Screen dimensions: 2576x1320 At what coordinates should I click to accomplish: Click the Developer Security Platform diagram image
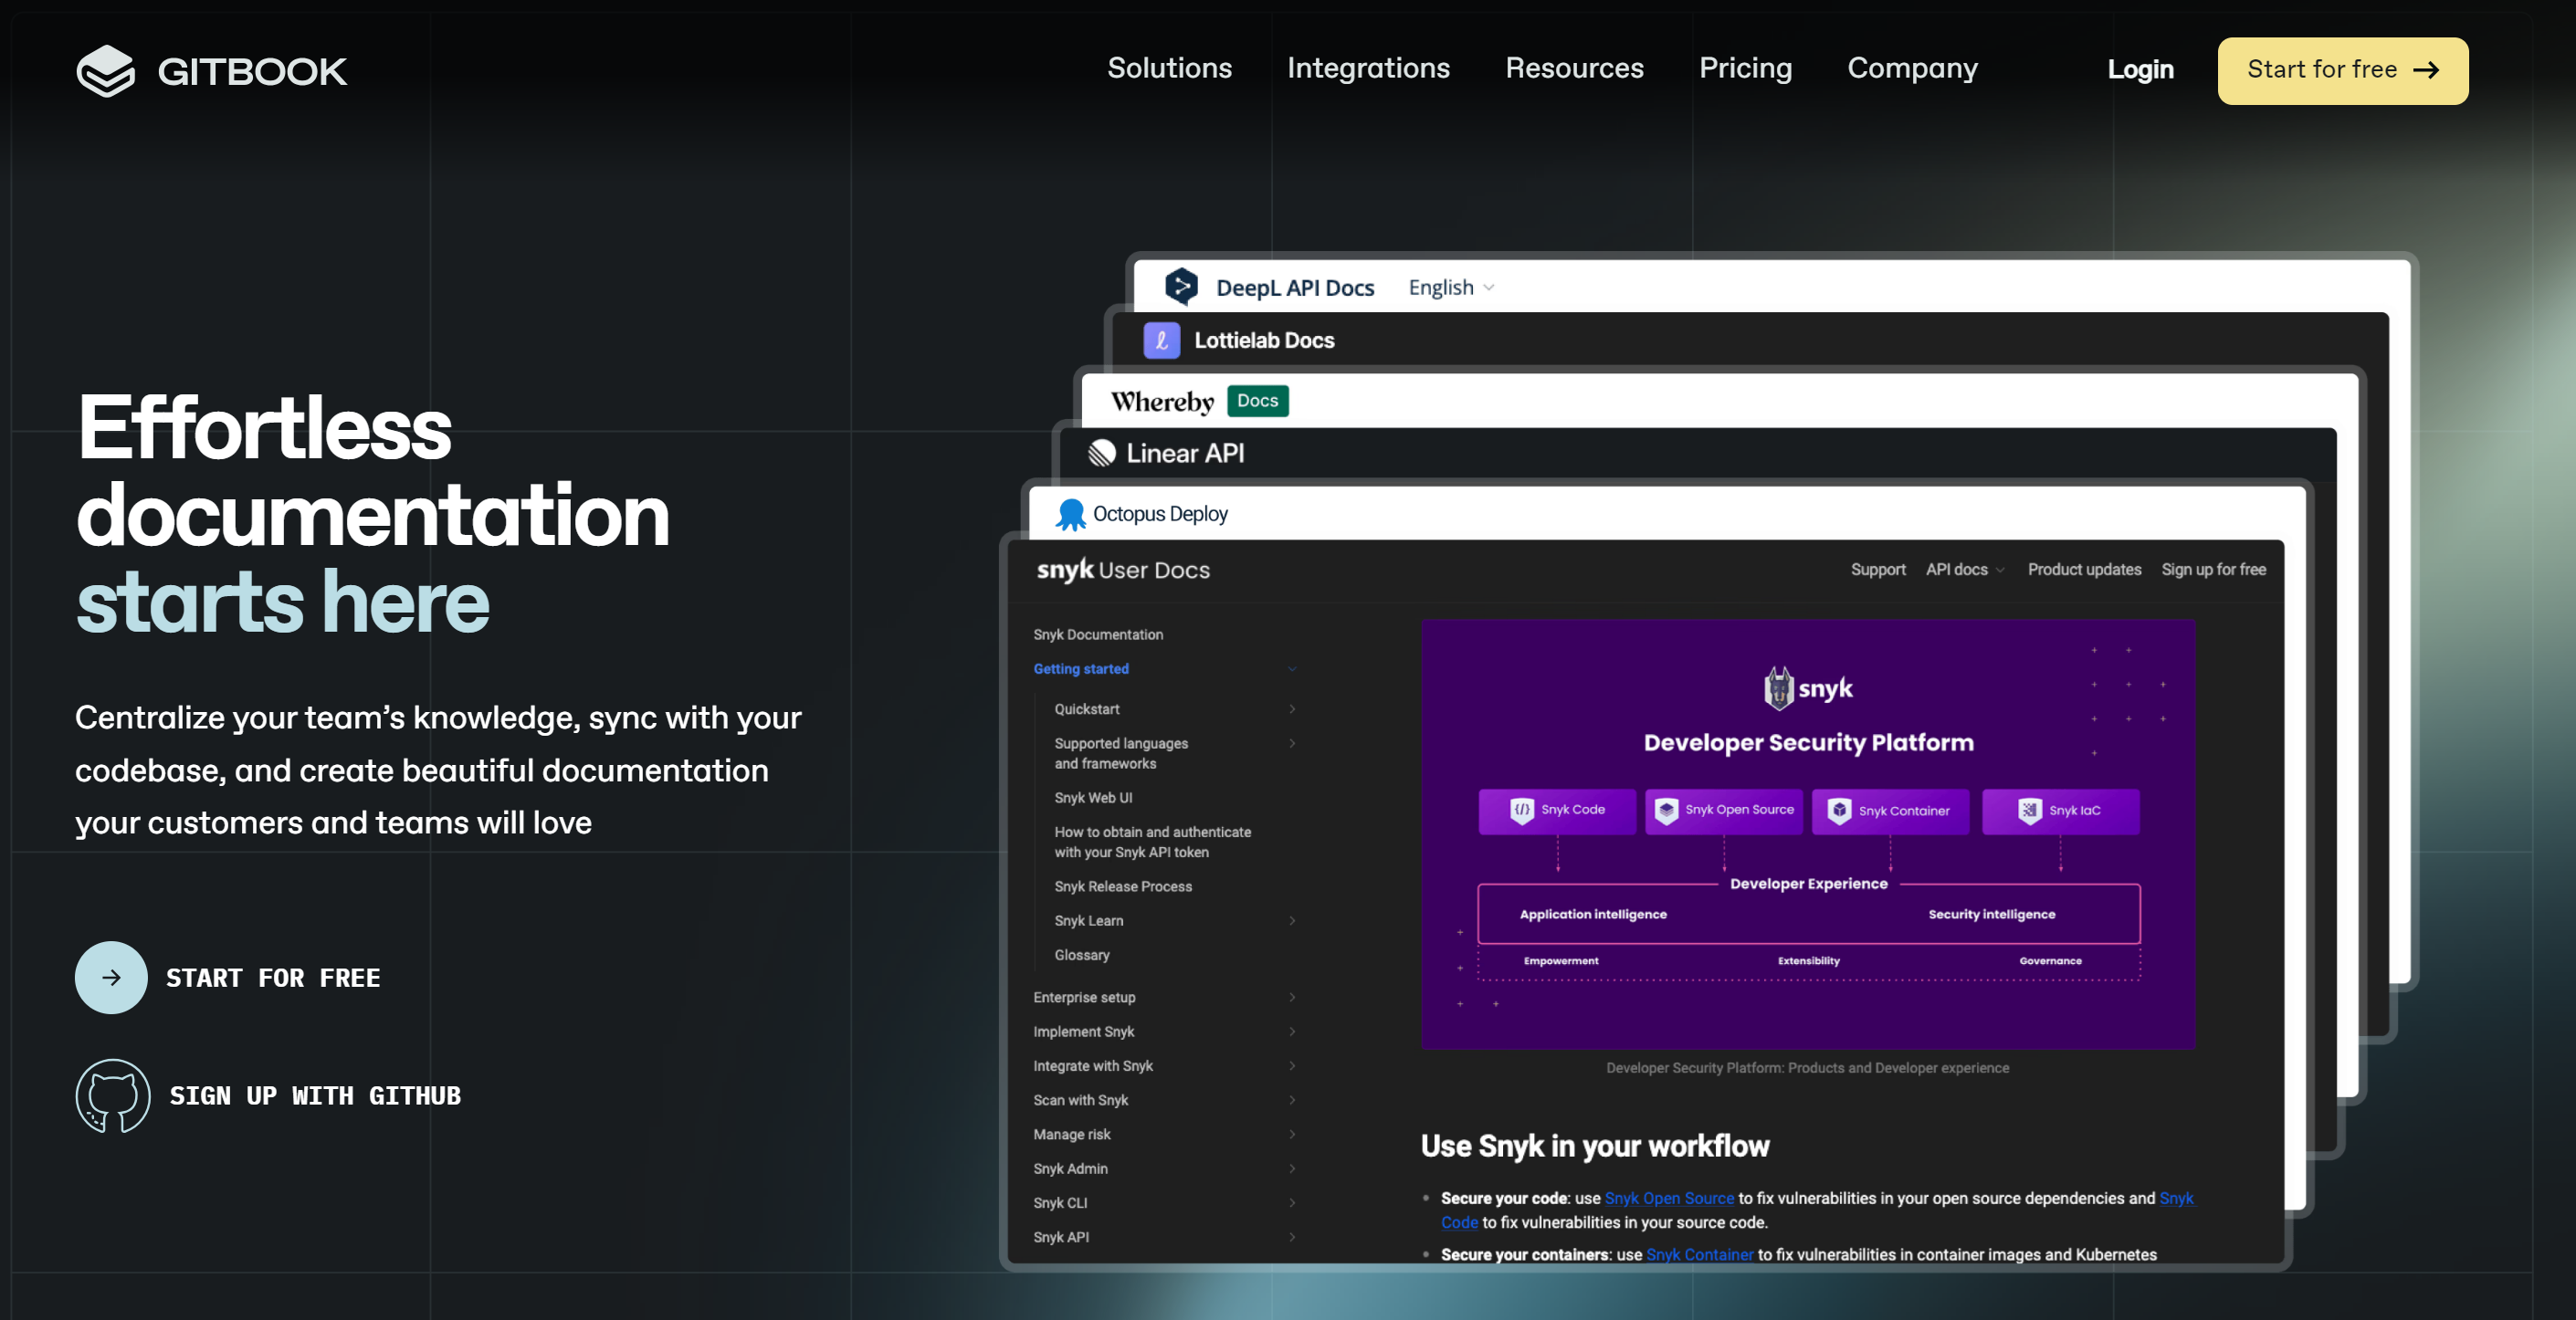point(1808,834)
